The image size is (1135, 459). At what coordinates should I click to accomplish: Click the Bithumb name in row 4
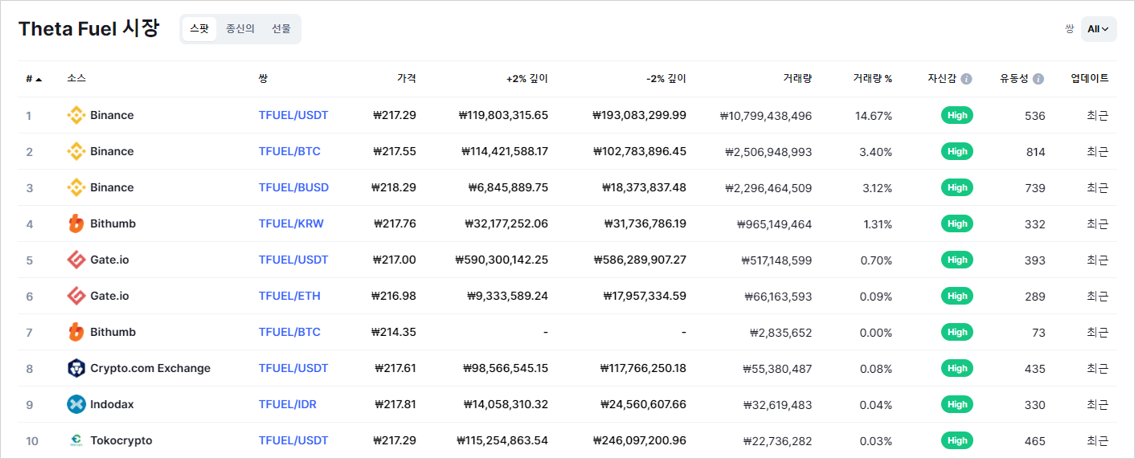click(x=113, y=224)
